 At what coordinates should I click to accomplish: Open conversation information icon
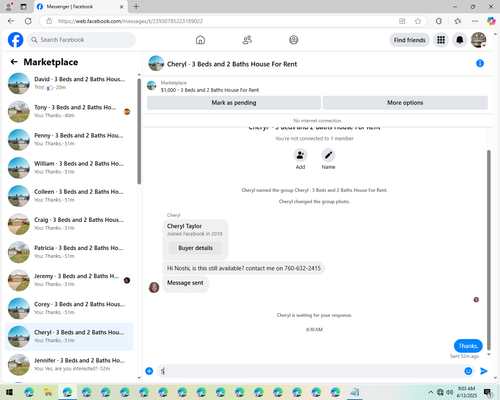[x=480, y=63]
